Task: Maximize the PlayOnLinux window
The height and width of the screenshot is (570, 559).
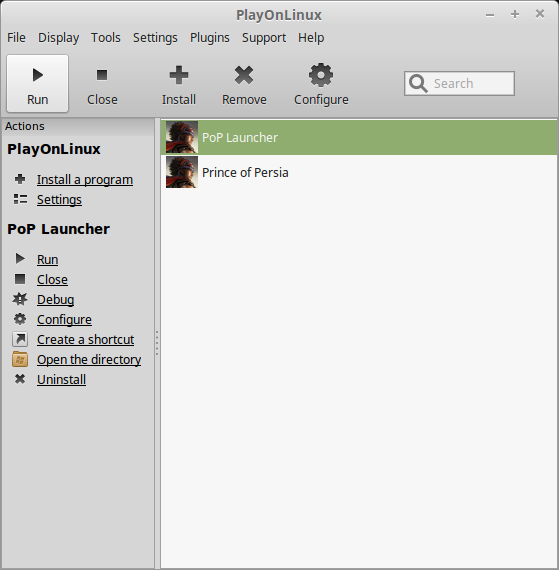Action: coord(515,14)
